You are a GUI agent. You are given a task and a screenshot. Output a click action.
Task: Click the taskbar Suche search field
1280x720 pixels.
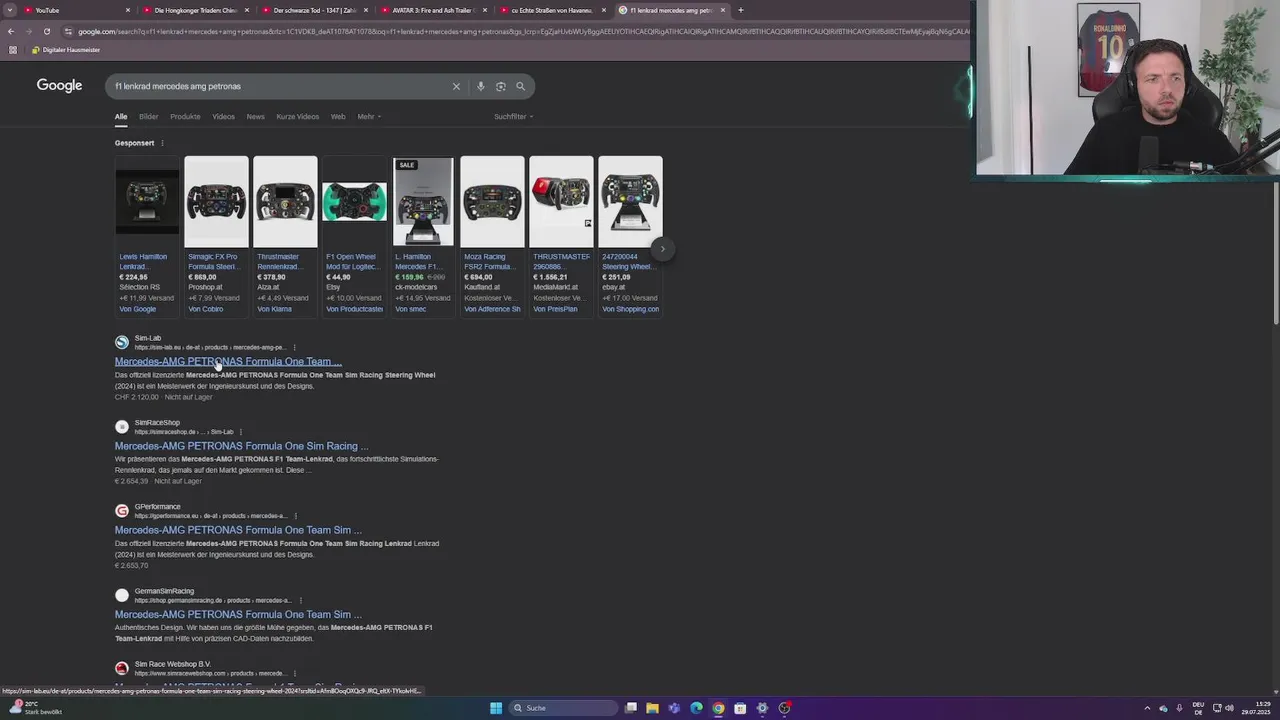(x=562, y=708)
